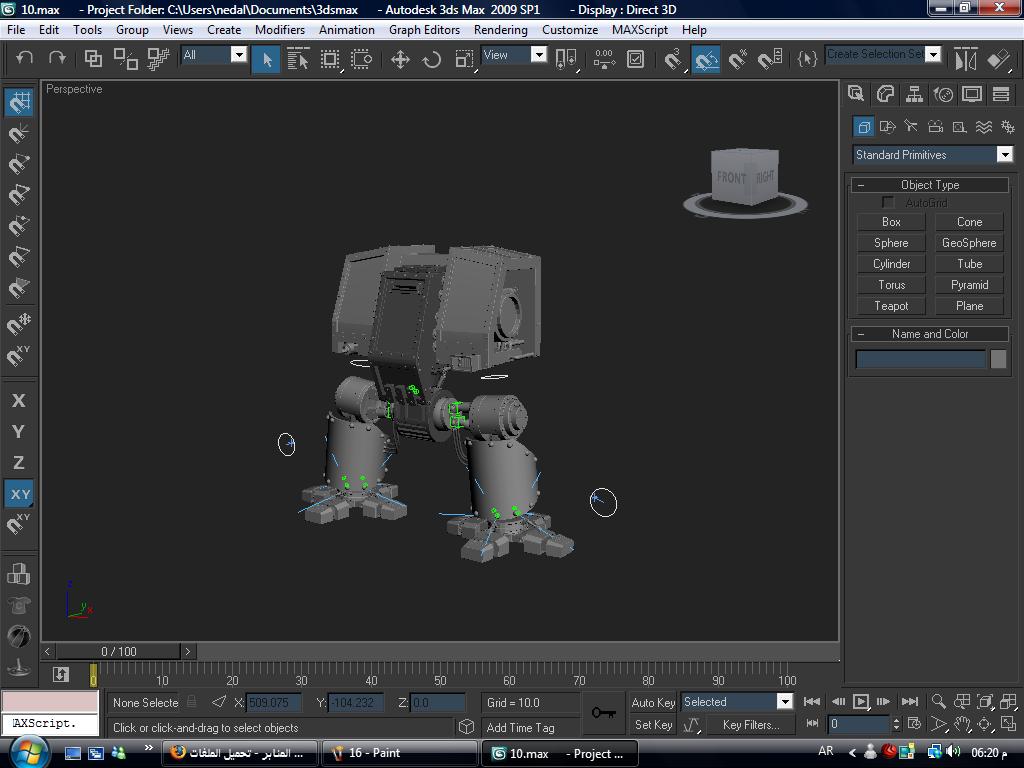Click the Zoom Extents viewport icon

pos(985,702)
